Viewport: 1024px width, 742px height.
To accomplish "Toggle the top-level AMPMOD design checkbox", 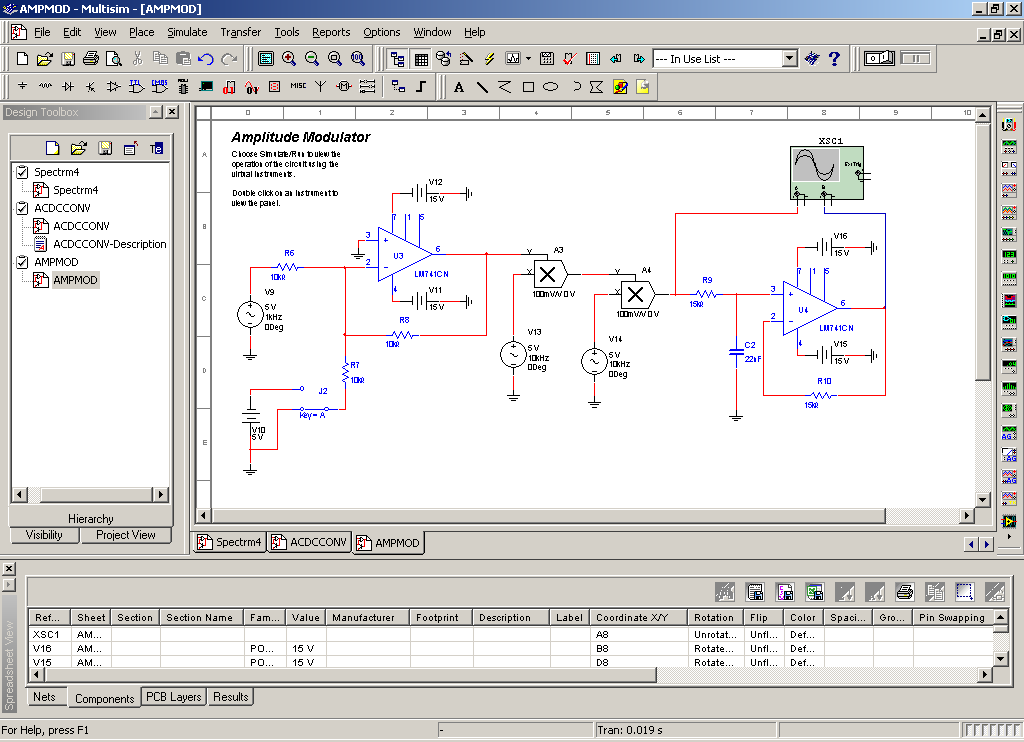I will [x=22, y=262].
